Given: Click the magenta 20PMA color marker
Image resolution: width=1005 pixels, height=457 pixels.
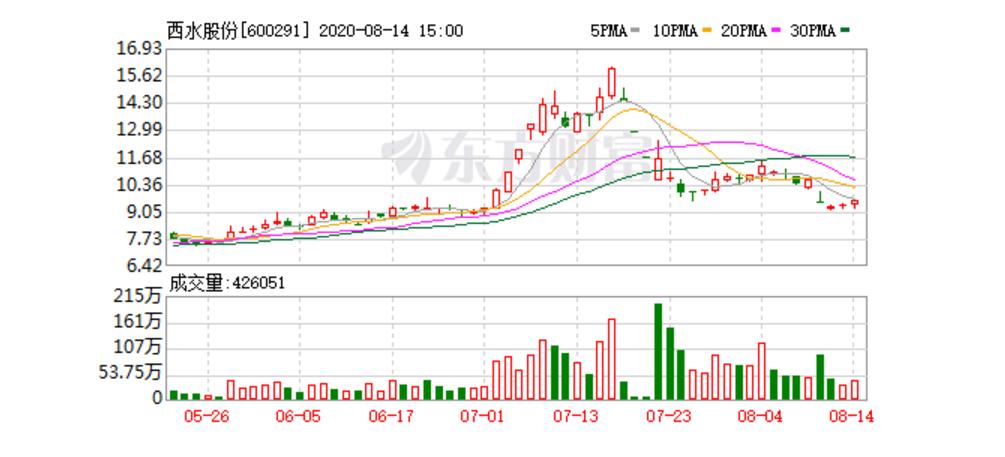Looking at the screenshot, I should (777, 32).
